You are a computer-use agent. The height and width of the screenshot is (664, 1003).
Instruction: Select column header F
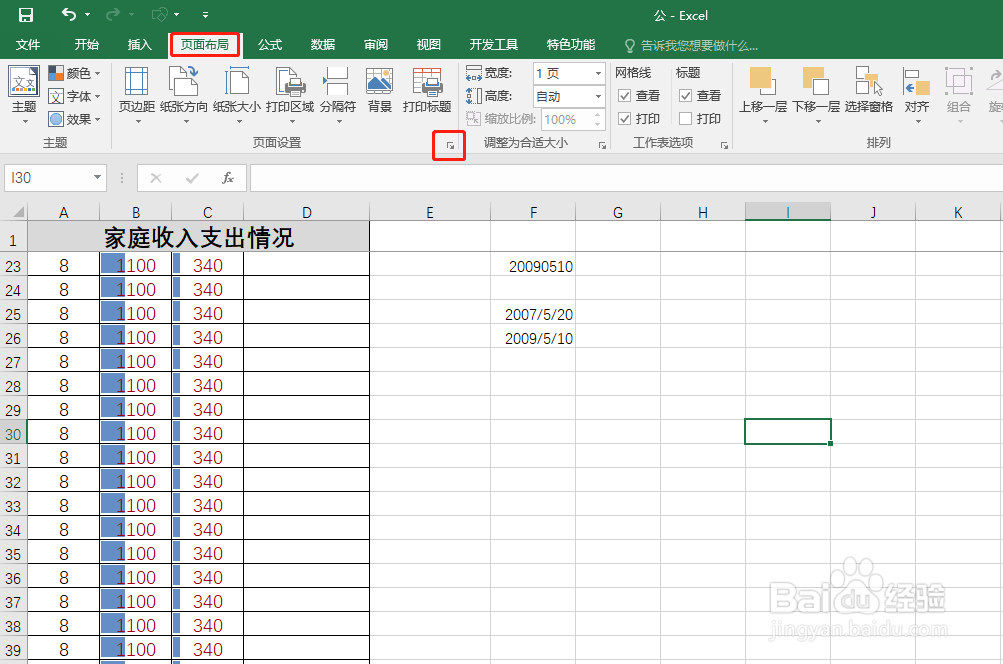[533, 212]
